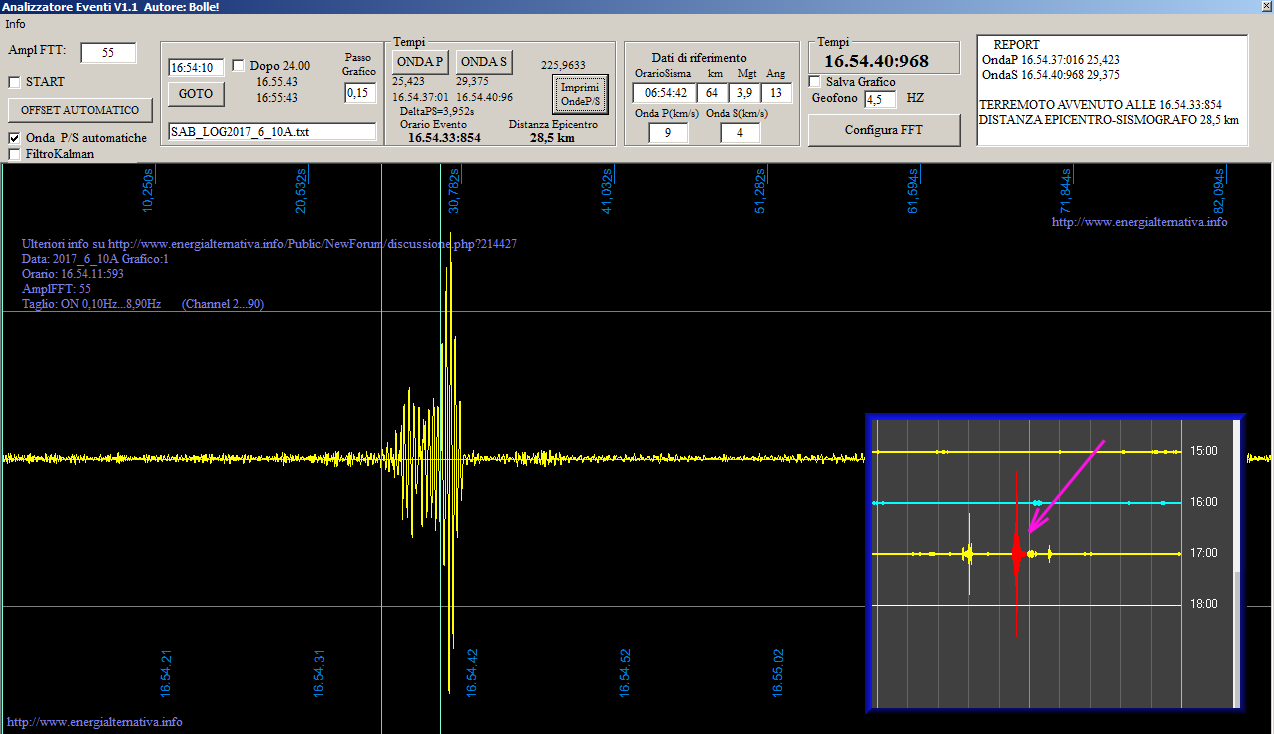The image size is (1274, 734).
Task: Uncheck Onda P/S automatiche checkbox
Action: tap(15, 138)
